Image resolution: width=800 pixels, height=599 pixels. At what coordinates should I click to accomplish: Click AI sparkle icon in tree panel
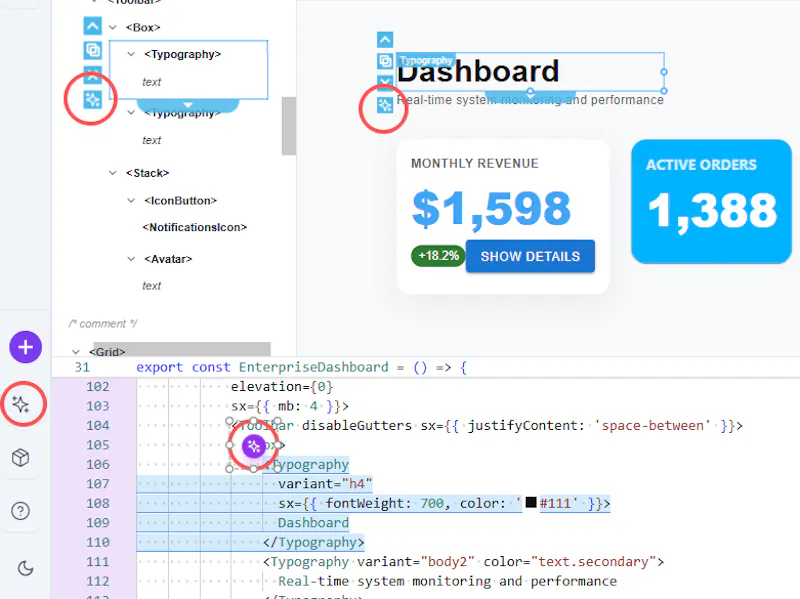[x=92, y=99]
